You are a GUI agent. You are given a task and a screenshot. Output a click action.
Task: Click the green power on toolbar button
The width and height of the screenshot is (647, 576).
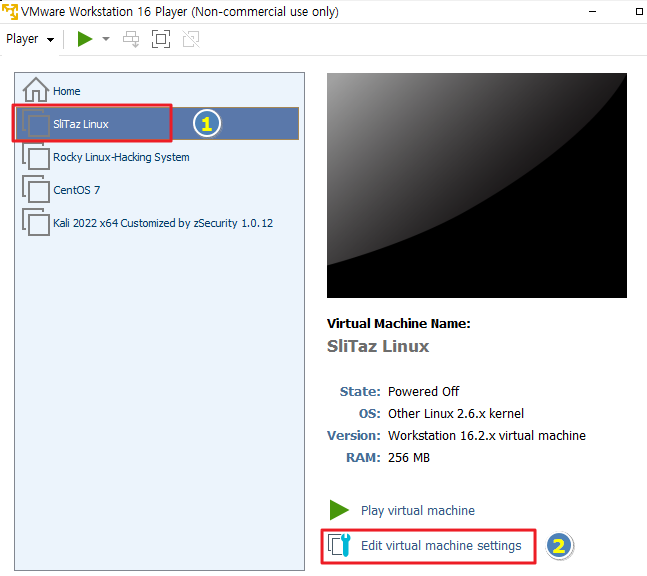pos(85,39)
